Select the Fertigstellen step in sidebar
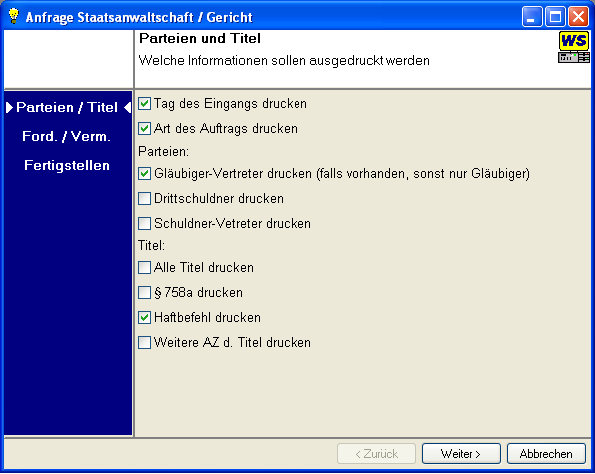This screenshot has width=595, height=474. (67, 165)
